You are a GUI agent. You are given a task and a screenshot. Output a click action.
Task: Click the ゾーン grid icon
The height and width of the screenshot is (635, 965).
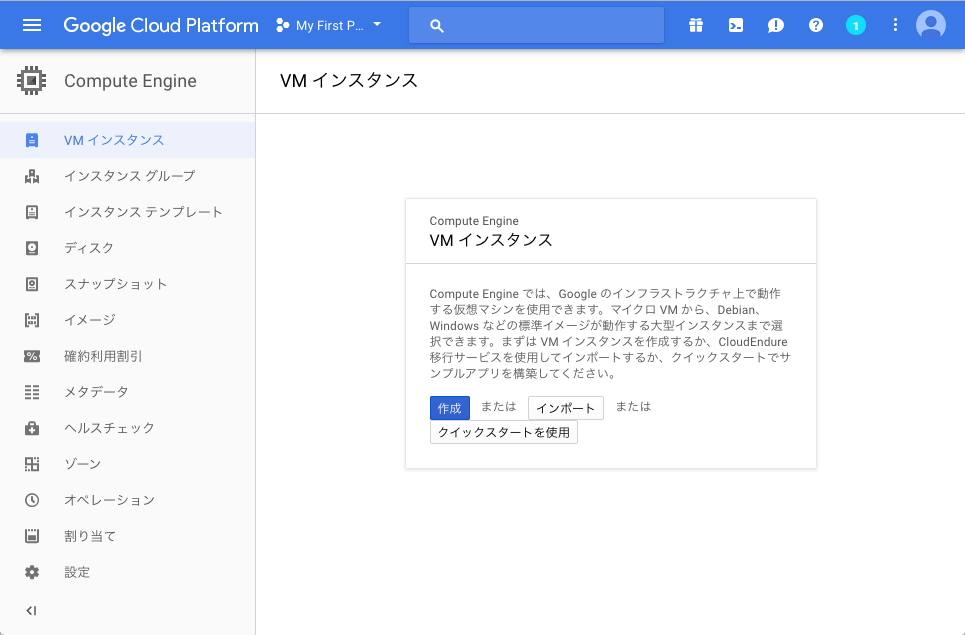pyautogui.click(x=31, y=464)
